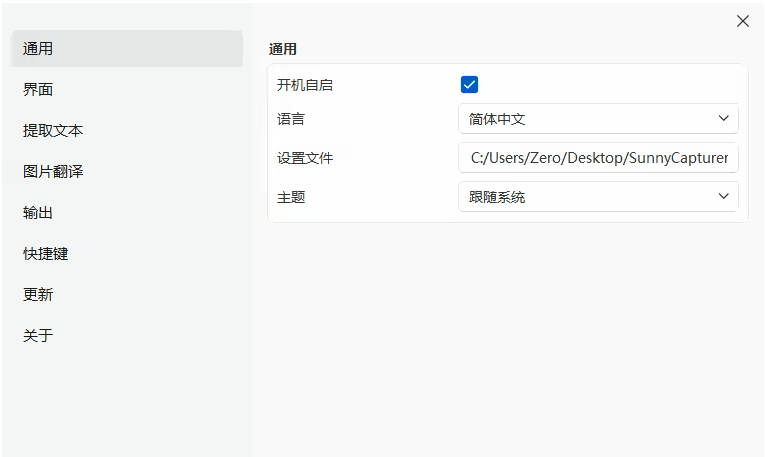
Task: Click the chevron arrow of the 主题 dropdown
Action: point(724,197)
